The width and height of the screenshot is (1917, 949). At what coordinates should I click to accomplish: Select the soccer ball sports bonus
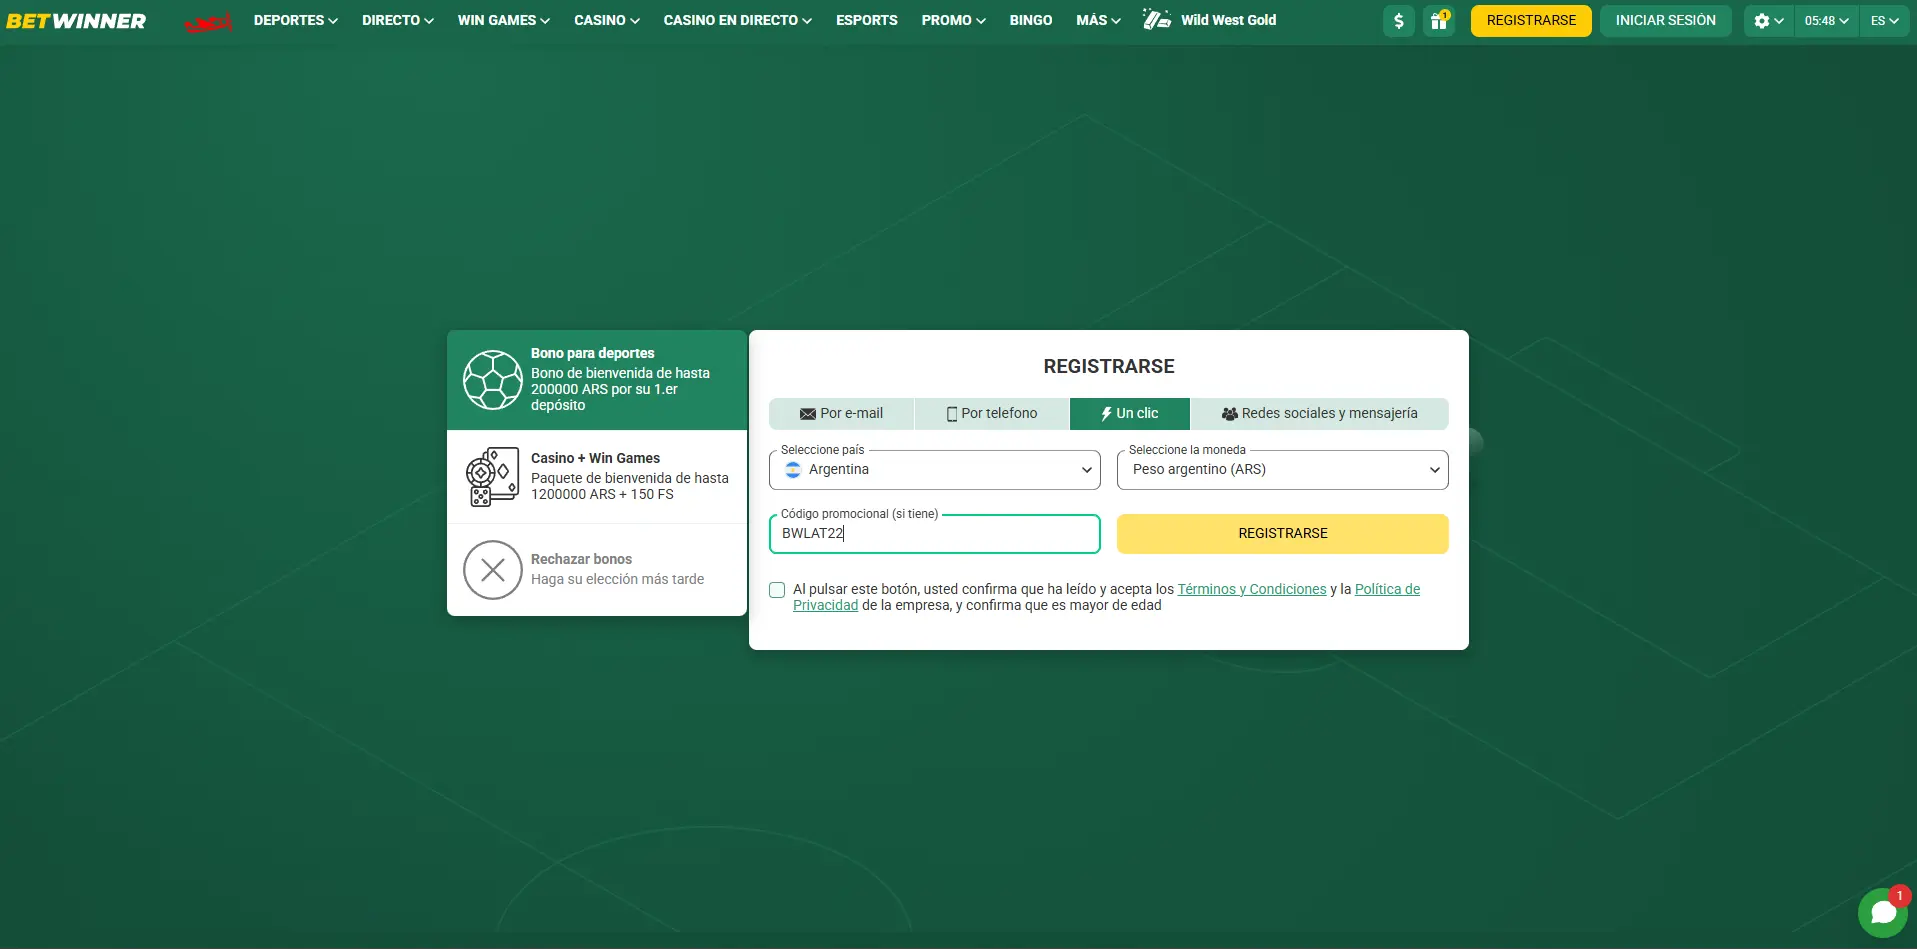597,380
